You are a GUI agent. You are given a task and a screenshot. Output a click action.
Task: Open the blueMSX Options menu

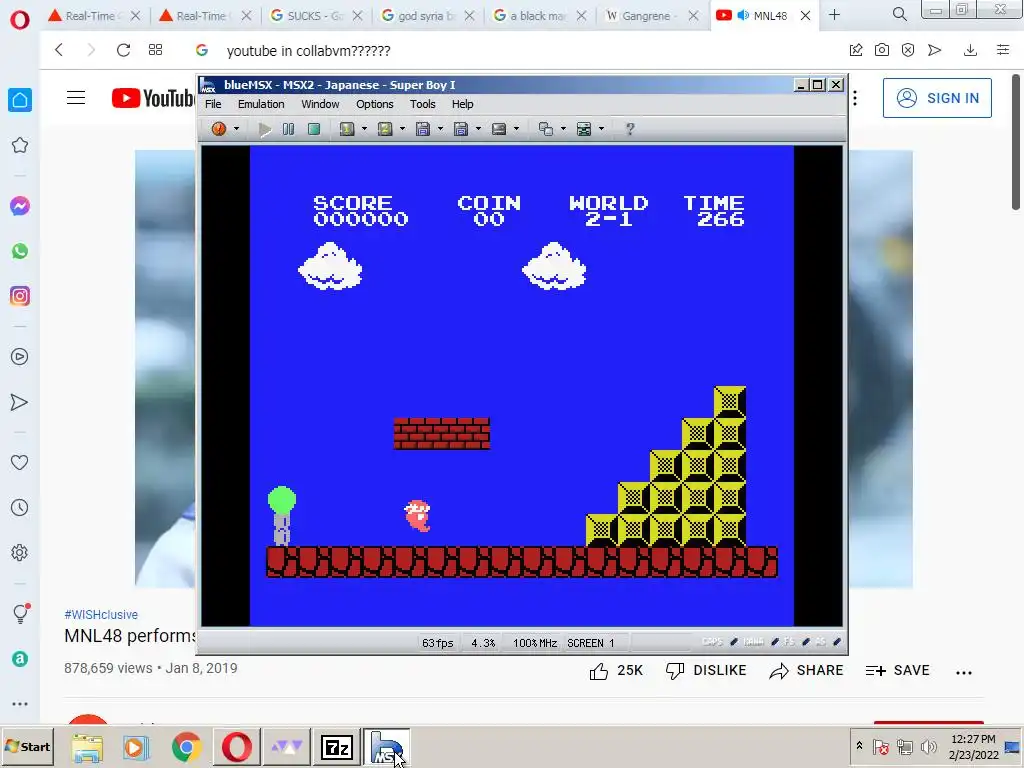(x=375, y=104)
